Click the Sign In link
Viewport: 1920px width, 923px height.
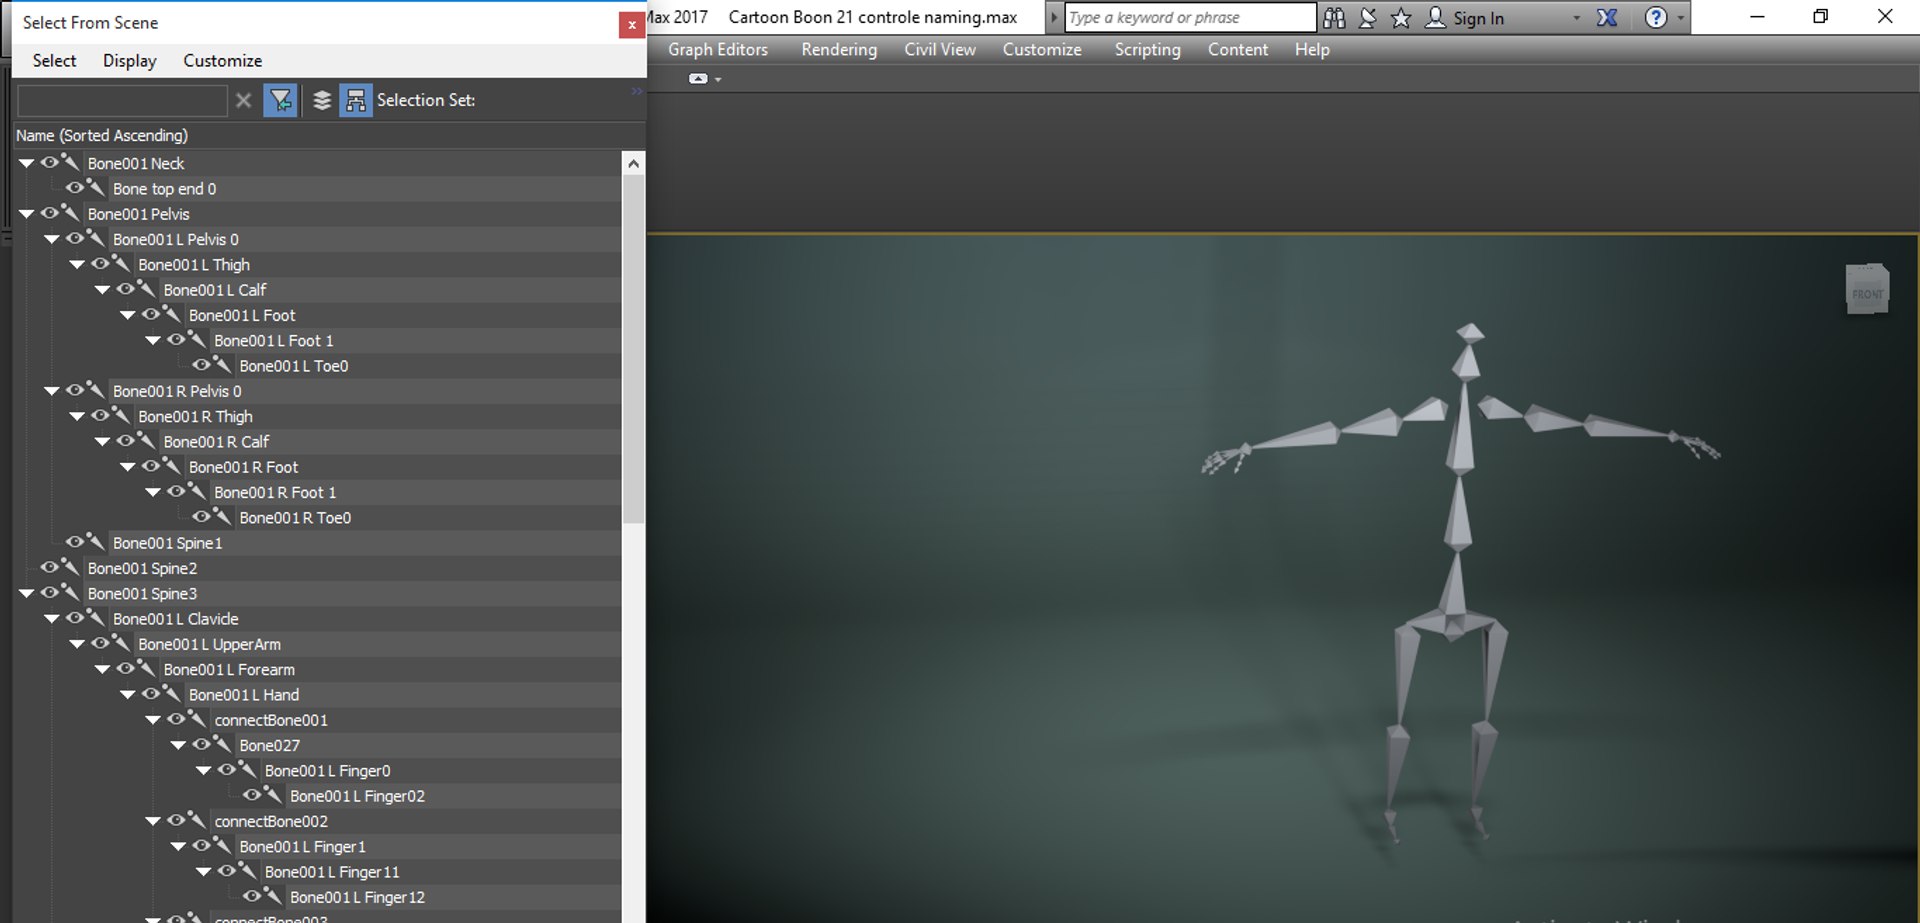[x=1478, y=18]
